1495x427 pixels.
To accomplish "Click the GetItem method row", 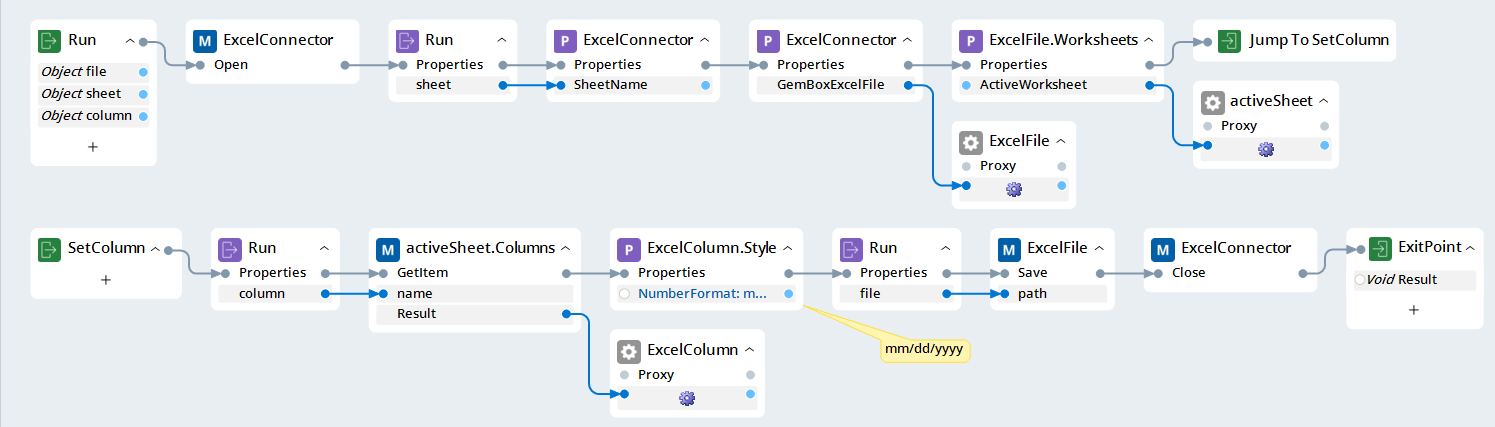I will click(474, 272).
